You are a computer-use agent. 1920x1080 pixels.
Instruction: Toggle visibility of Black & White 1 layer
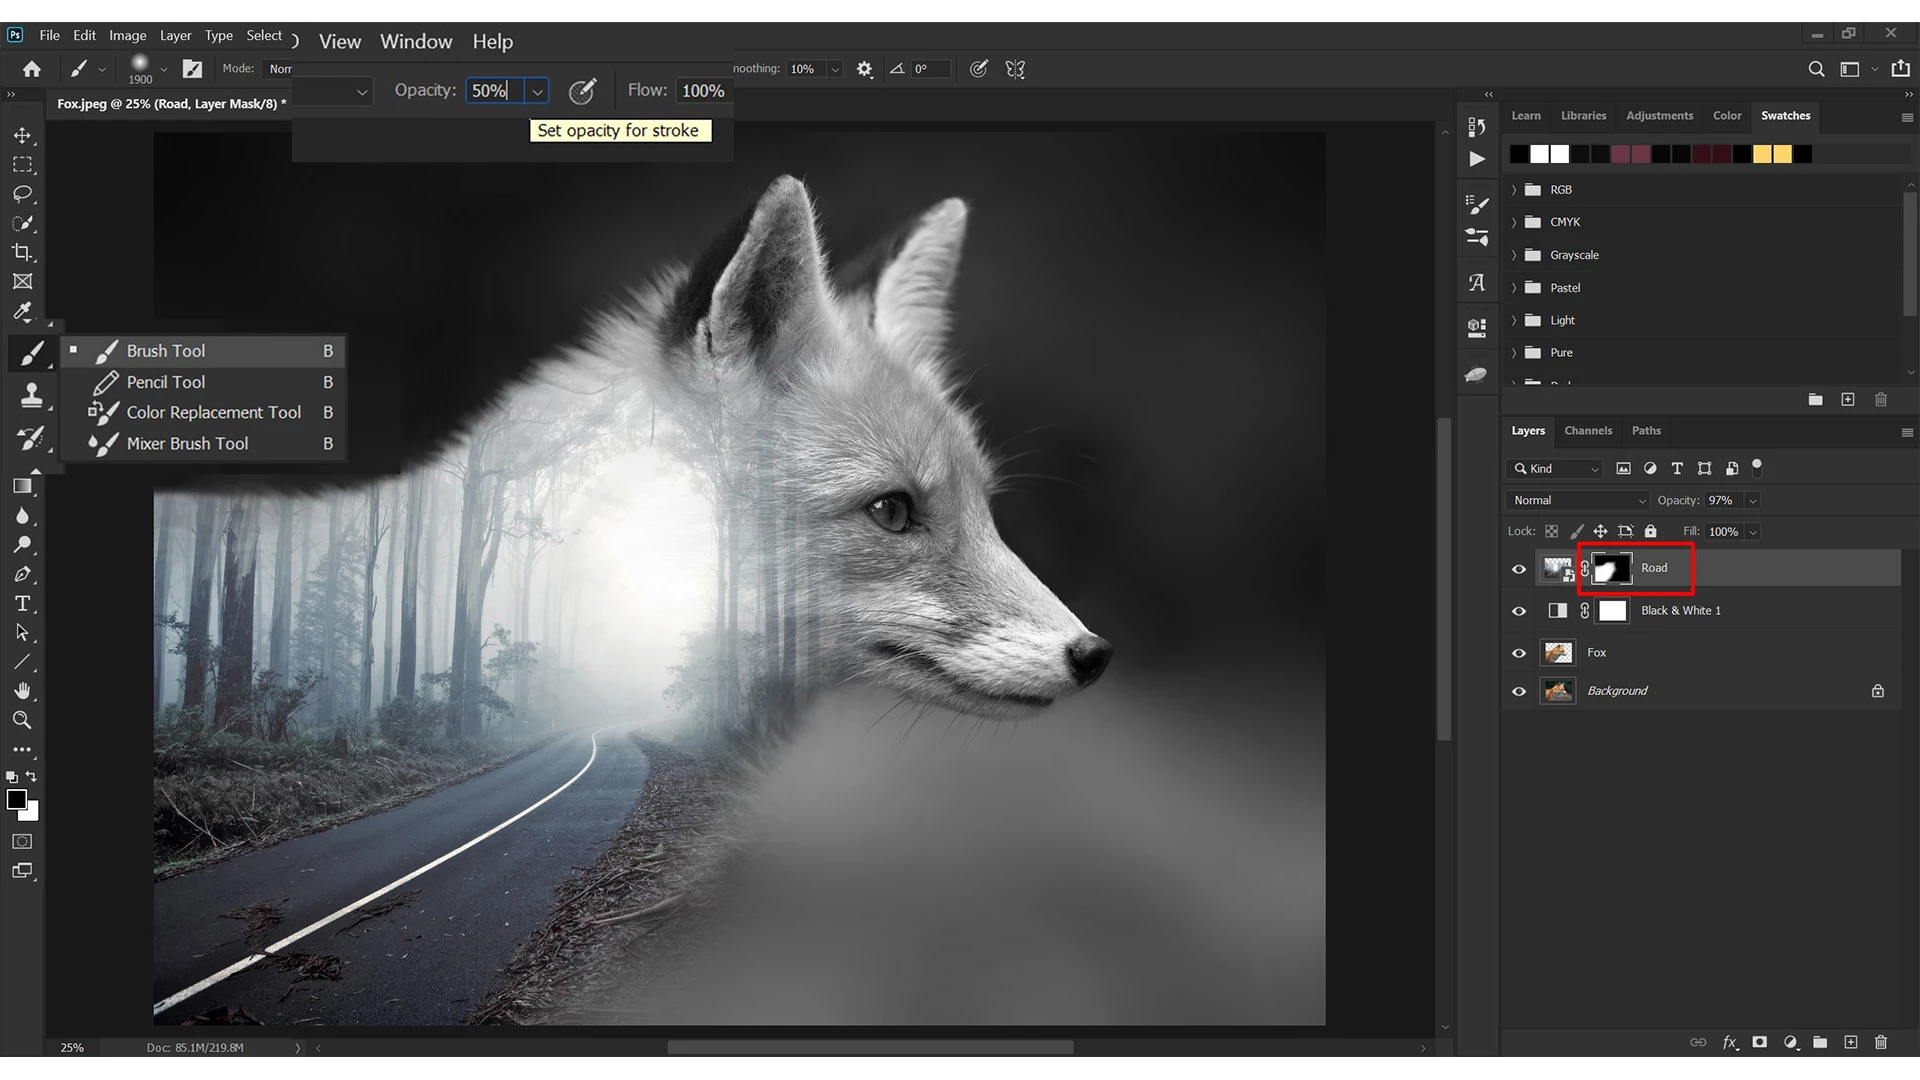[1519, 611]
